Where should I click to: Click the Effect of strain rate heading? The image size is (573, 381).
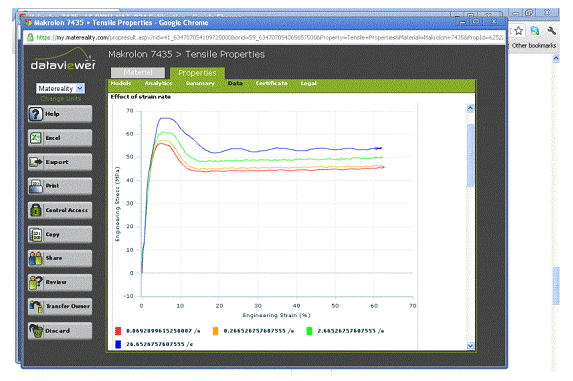click(x=141, y=97)
